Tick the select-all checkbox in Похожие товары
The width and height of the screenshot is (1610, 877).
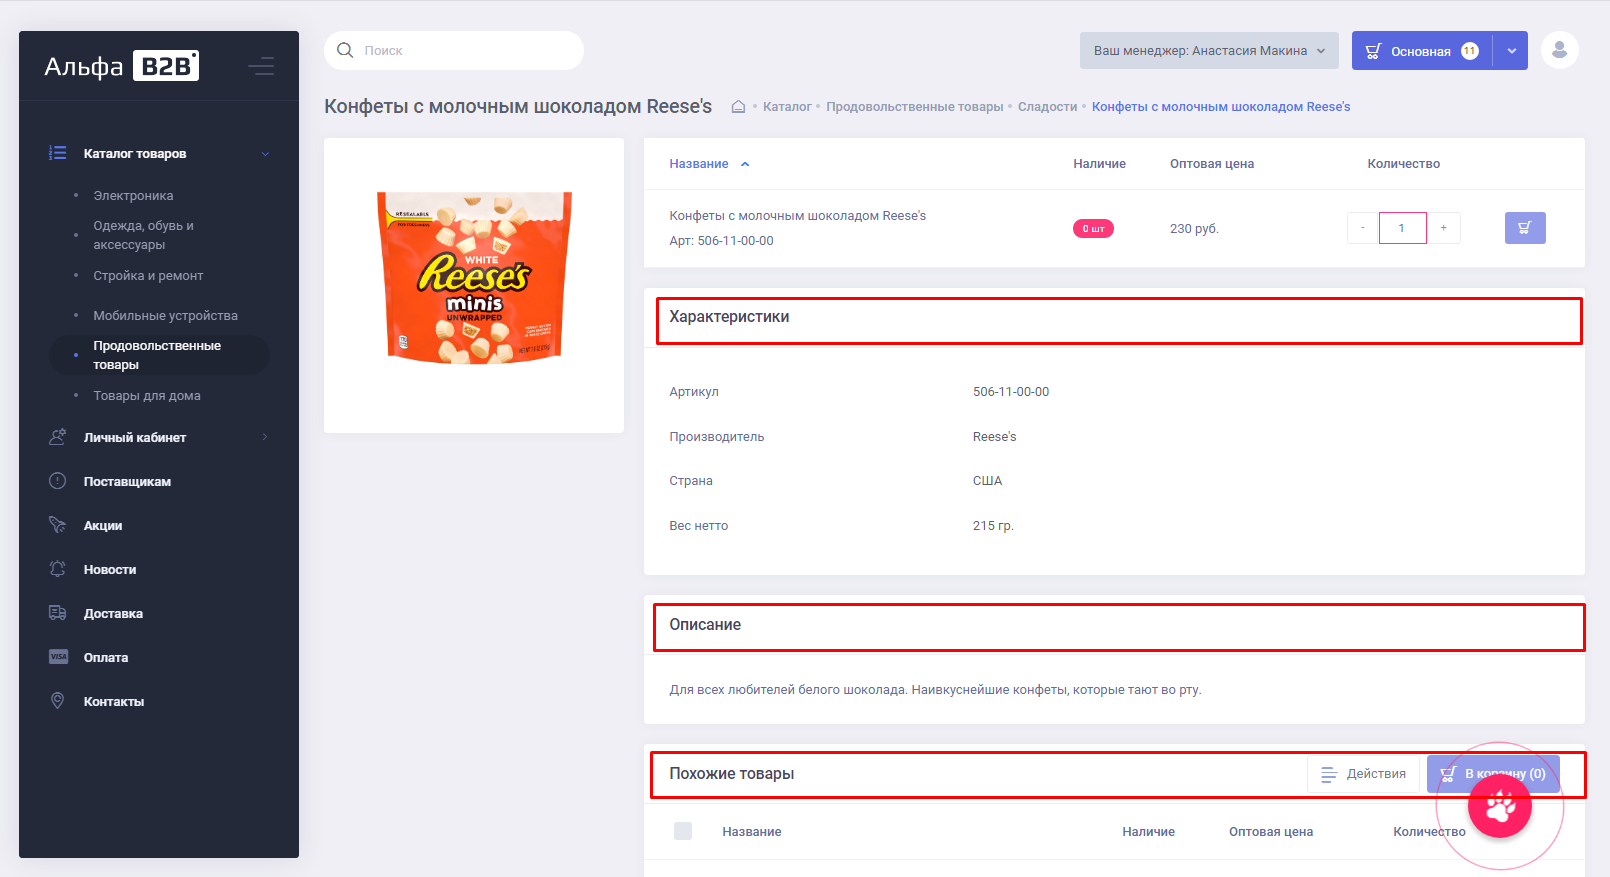point(683,831)
